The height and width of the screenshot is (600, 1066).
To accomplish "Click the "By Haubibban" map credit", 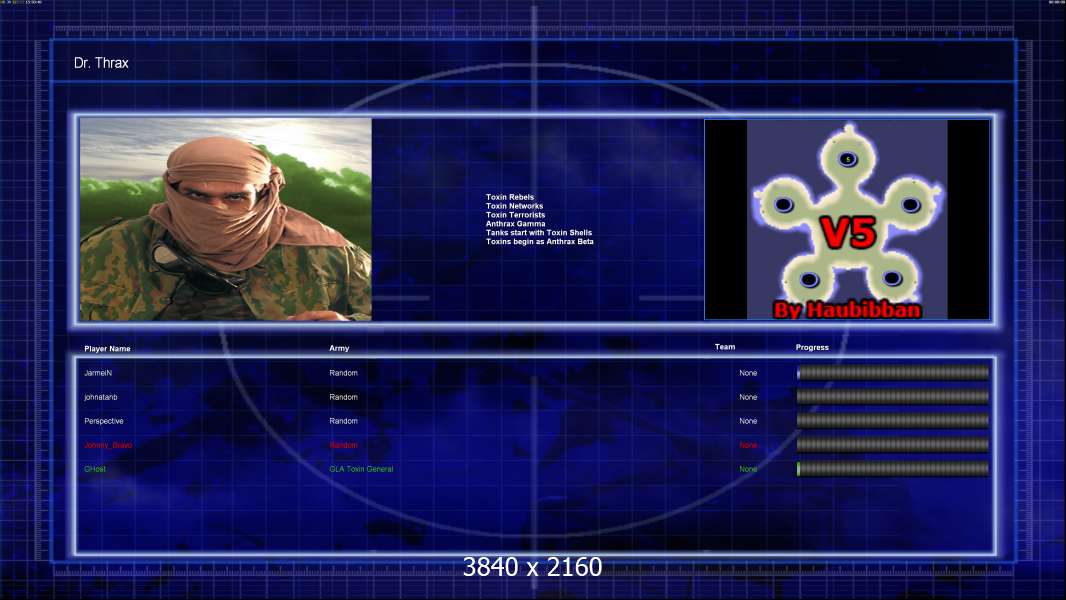I will click(847, 310).
